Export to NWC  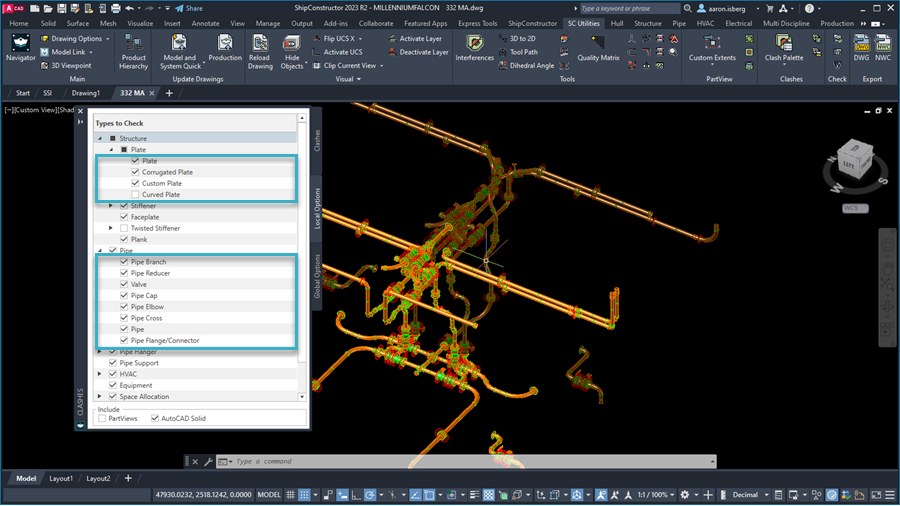883,48
